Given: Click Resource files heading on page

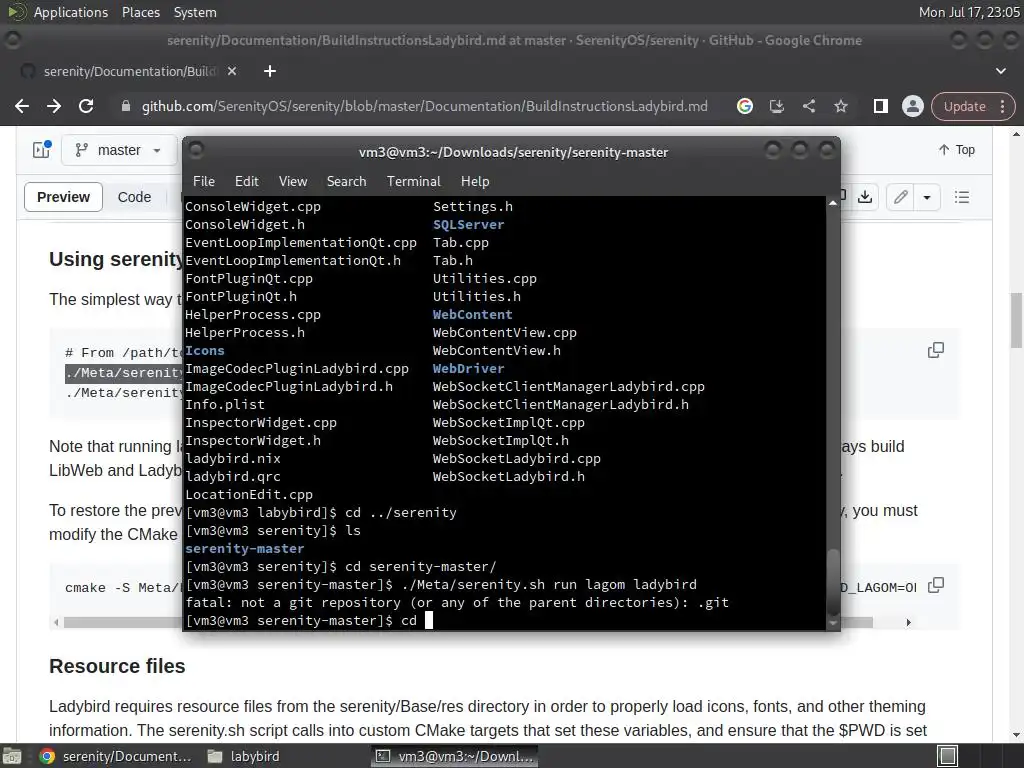Looking at the screenshot, I should coord(117,665).
